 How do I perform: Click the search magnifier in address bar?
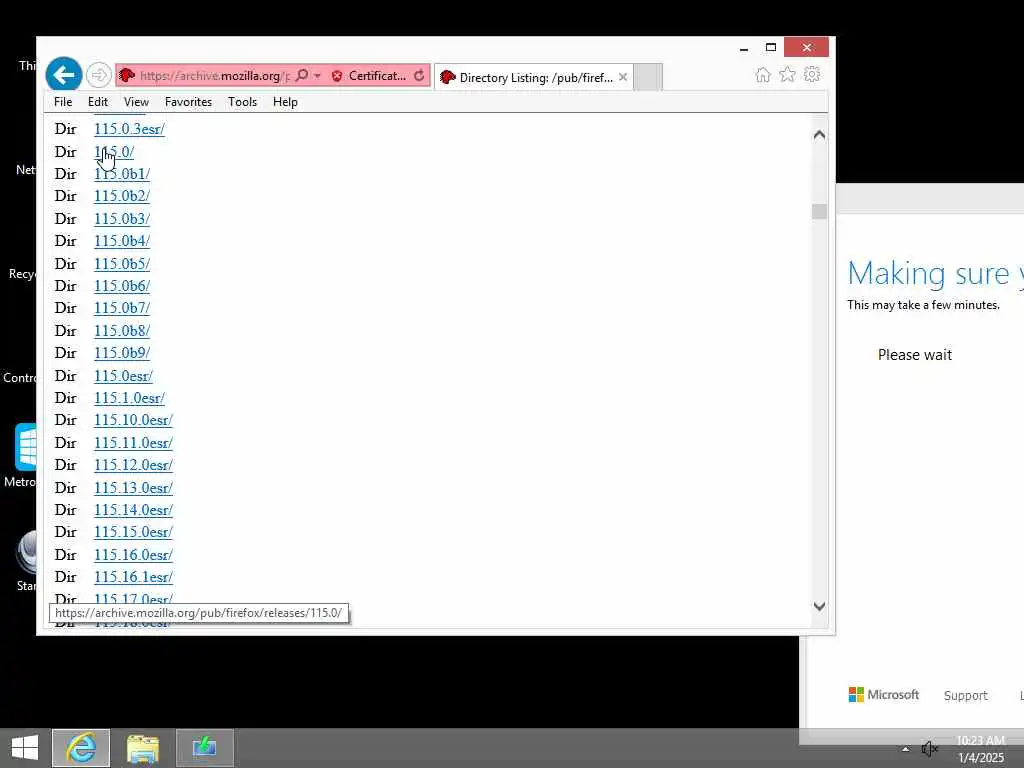point(302,76)
